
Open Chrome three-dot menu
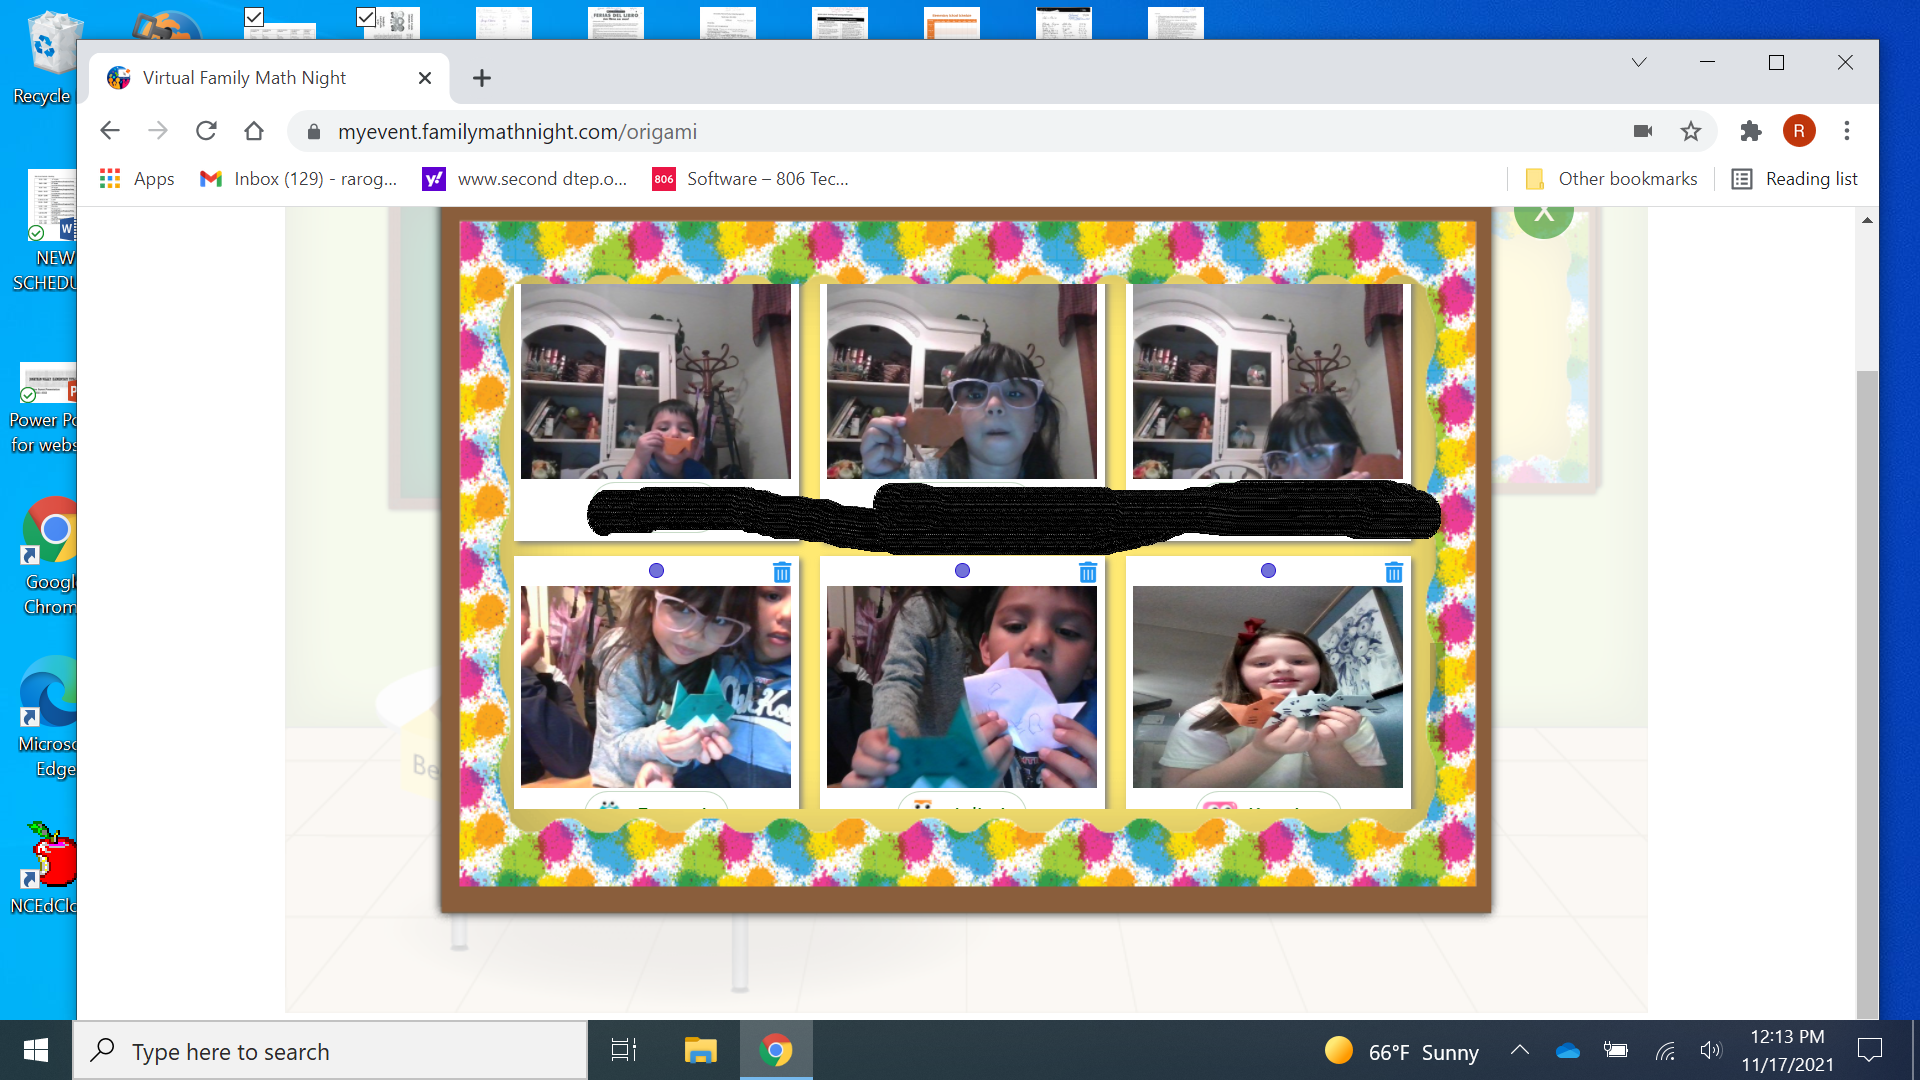[x=1847, y=131]
